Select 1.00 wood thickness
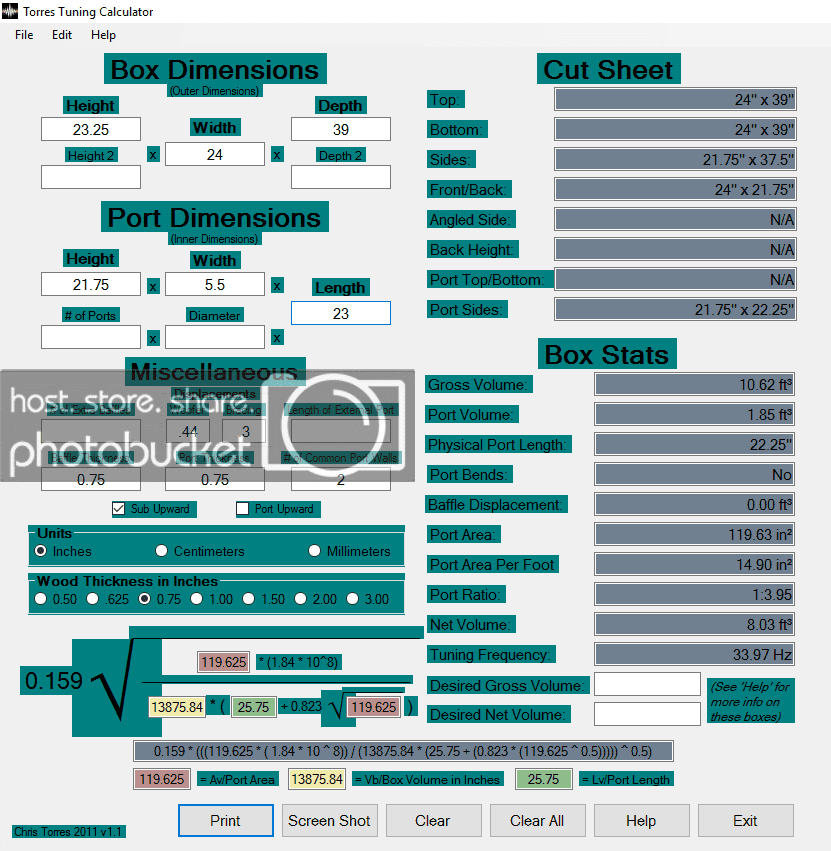The width and height of the screenshot is (831, 851). 196,599
